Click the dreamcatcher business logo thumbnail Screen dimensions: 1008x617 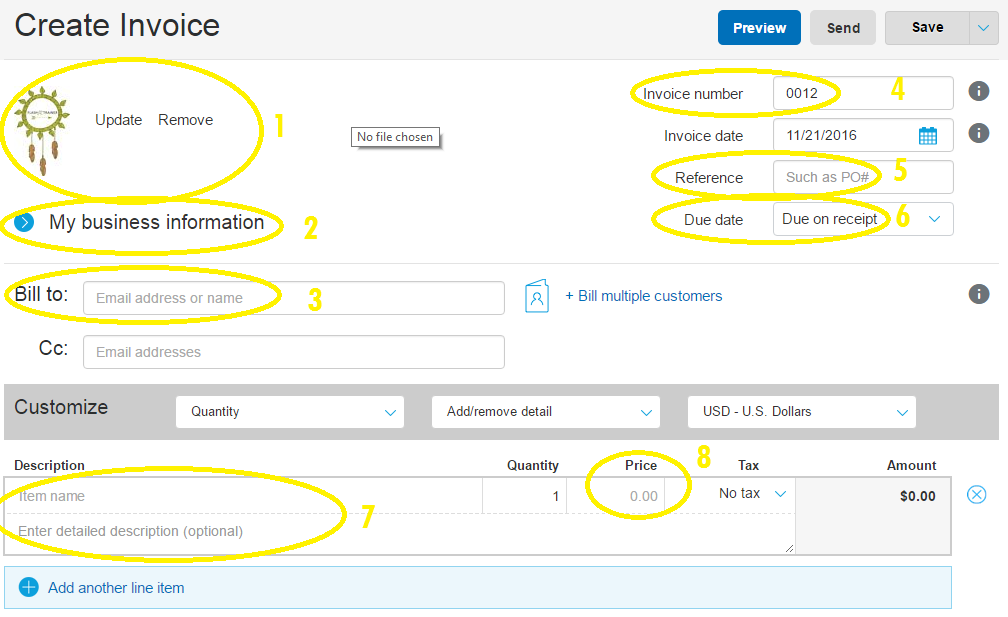42,130
